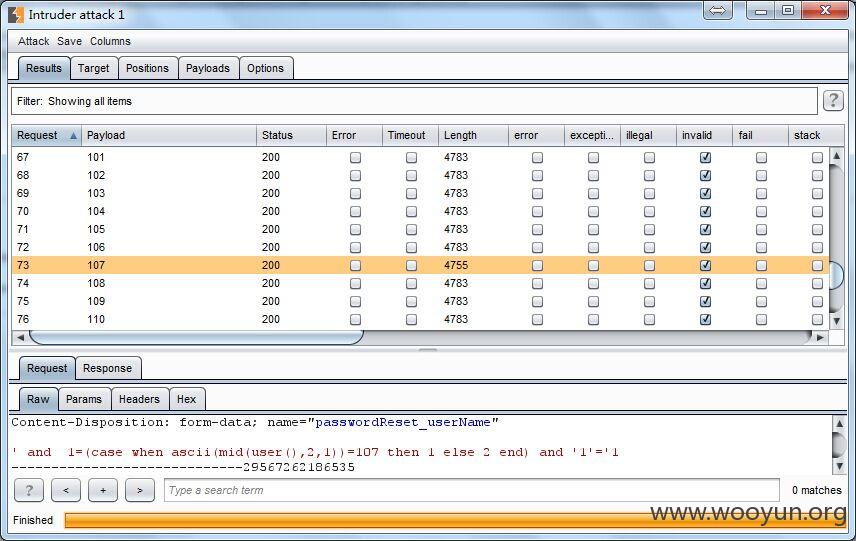Image resolution: width=856 pixels, height=541 pixels.
Task: Toggle Error checkbox for request 68
Action: point(355,175)
